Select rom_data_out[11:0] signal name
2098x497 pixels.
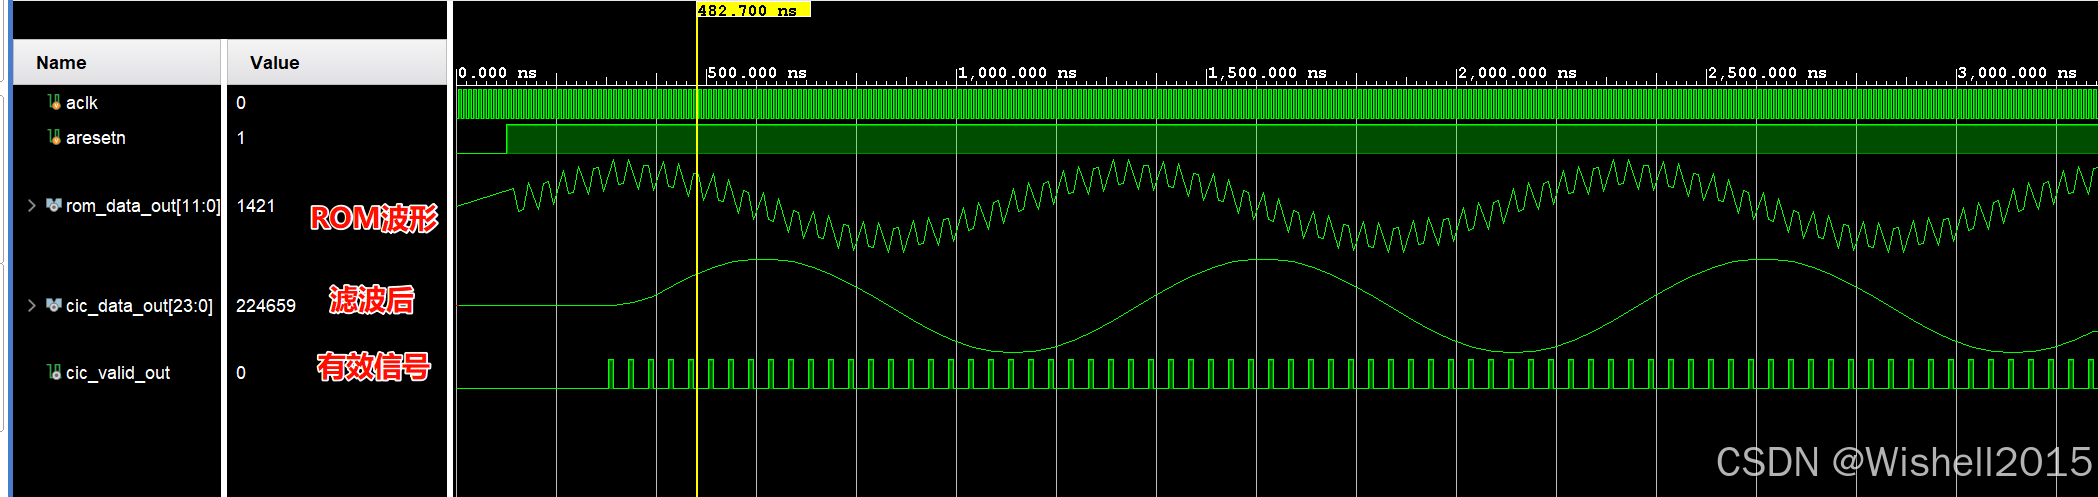coord(142,206)
